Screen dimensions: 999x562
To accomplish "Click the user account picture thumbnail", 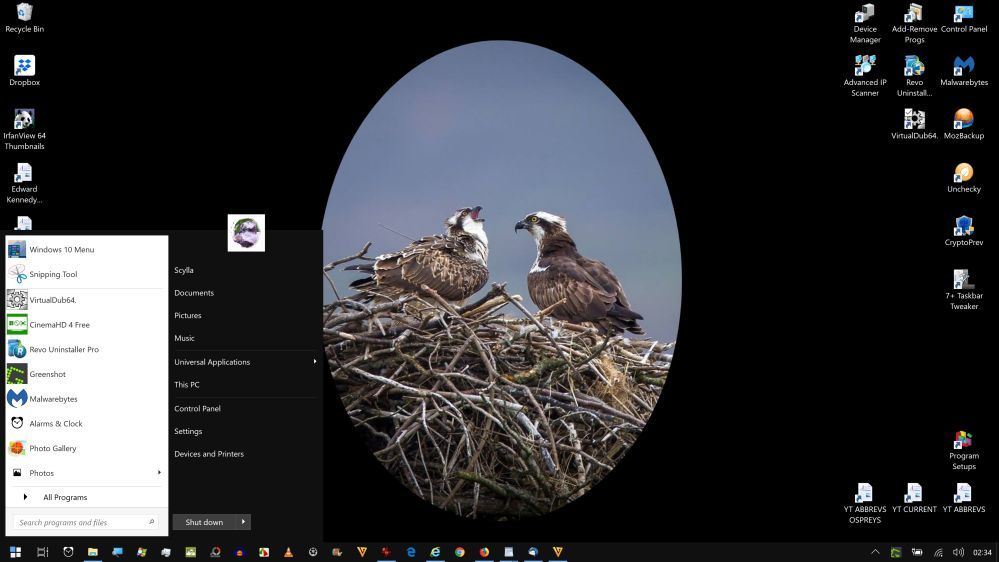I will [x=246, y=233].
